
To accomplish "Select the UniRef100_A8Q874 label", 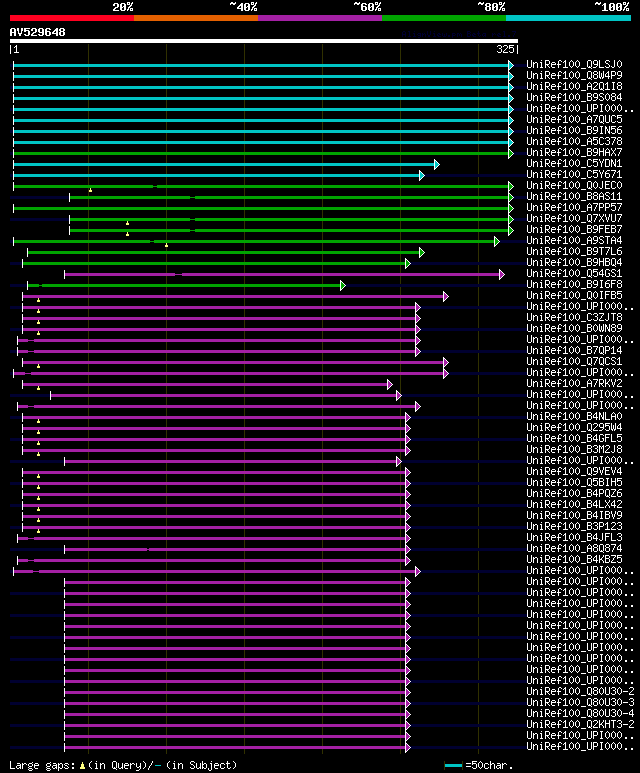I will pos(574,549).
